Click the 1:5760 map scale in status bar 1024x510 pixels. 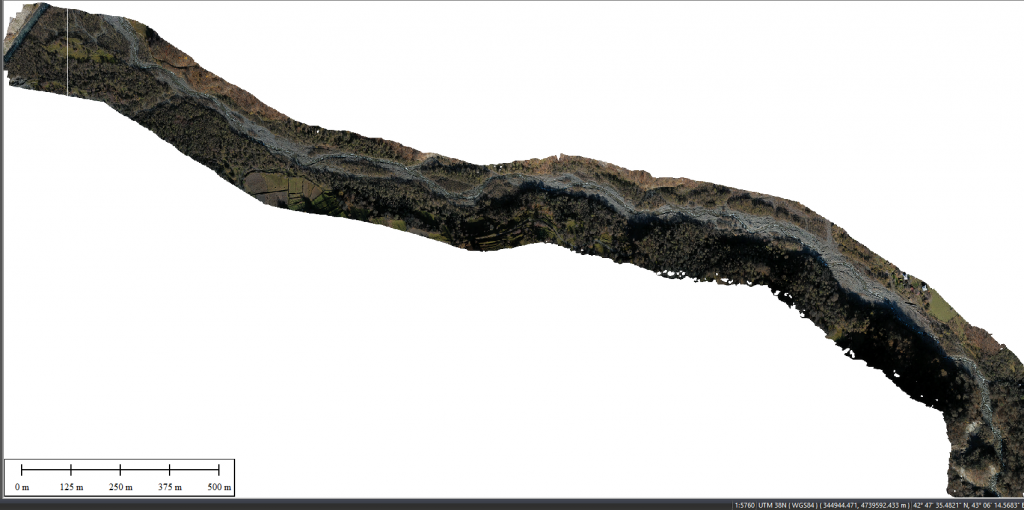pyautogui.click(x=745, y=504)
